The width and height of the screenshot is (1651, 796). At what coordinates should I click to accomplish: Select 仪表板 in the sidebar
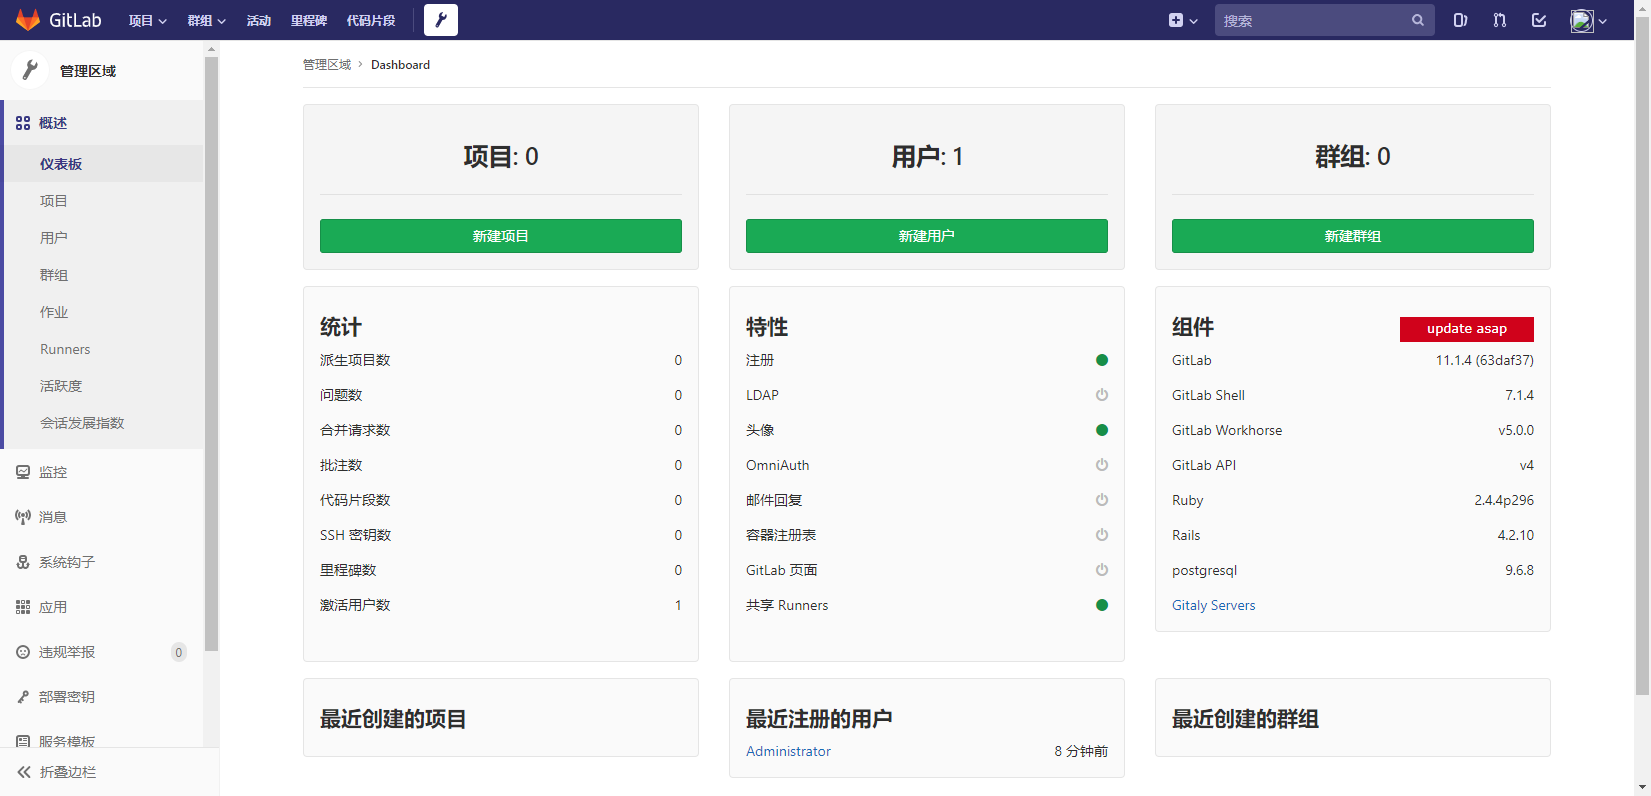104,164
